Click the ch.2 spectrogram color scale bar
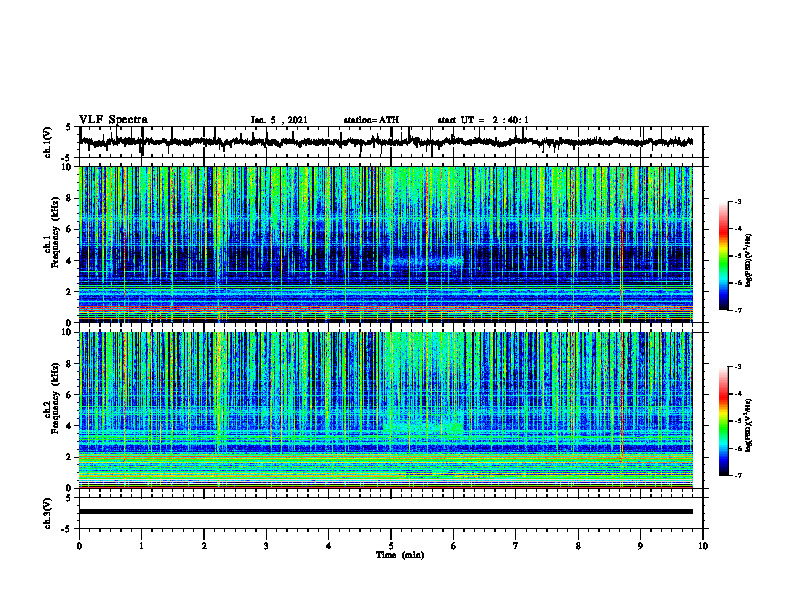 click(x=724, y=421)
